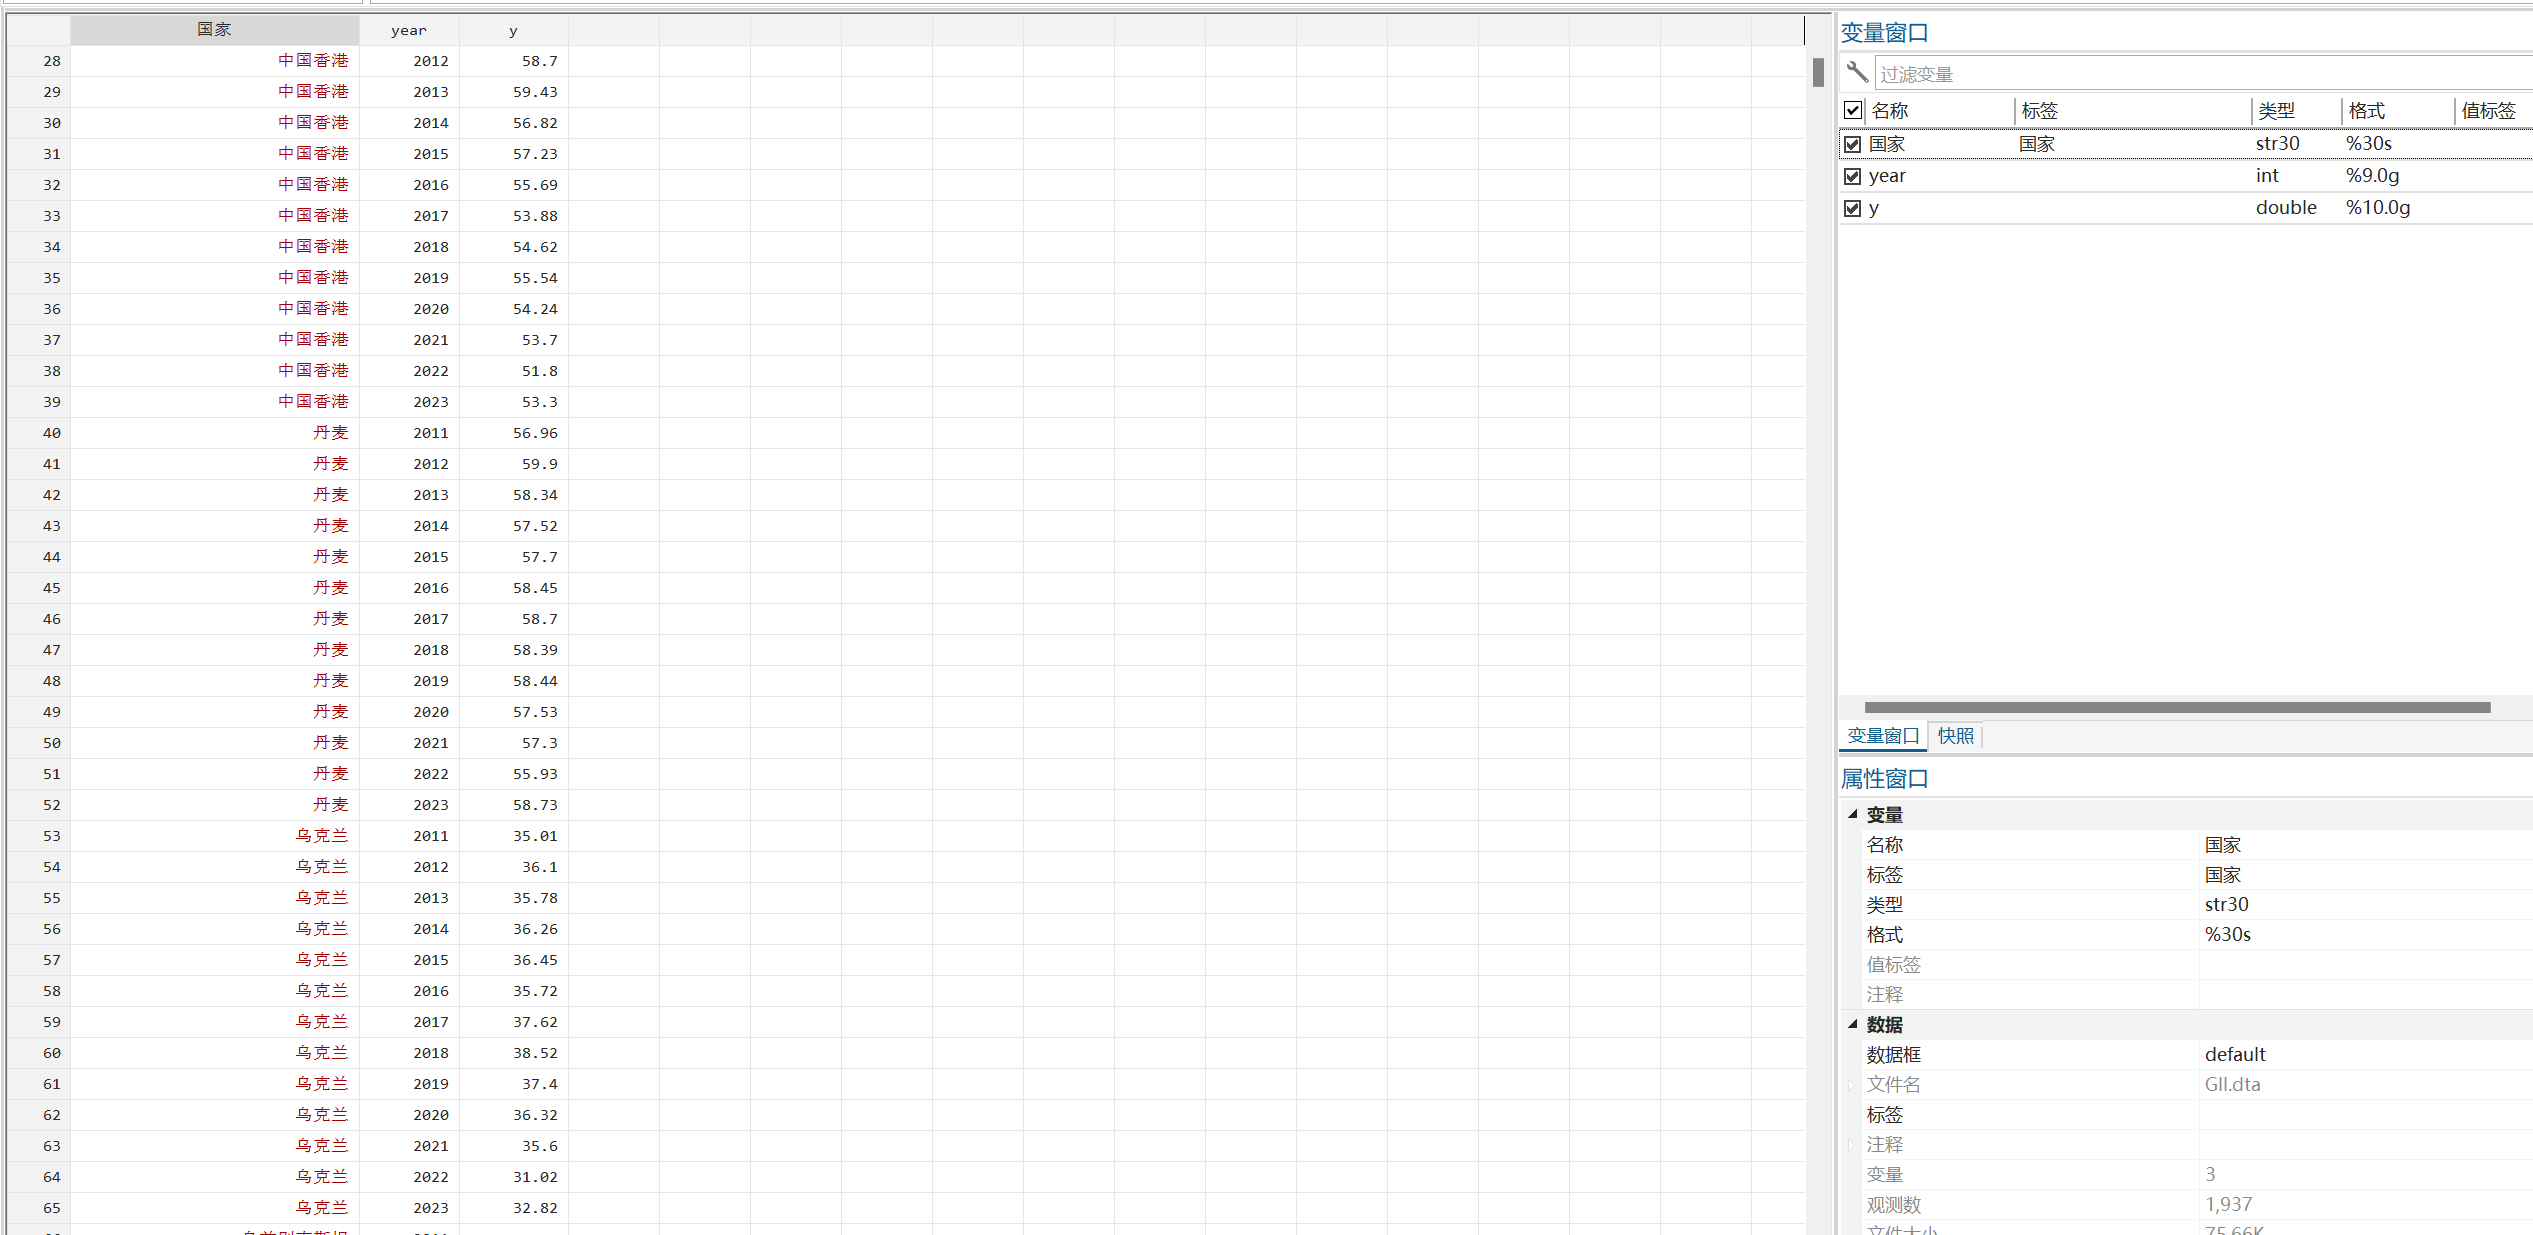Switch to the 快照 tab
Screen dimensions: 2533x1235
point(1955,736)
